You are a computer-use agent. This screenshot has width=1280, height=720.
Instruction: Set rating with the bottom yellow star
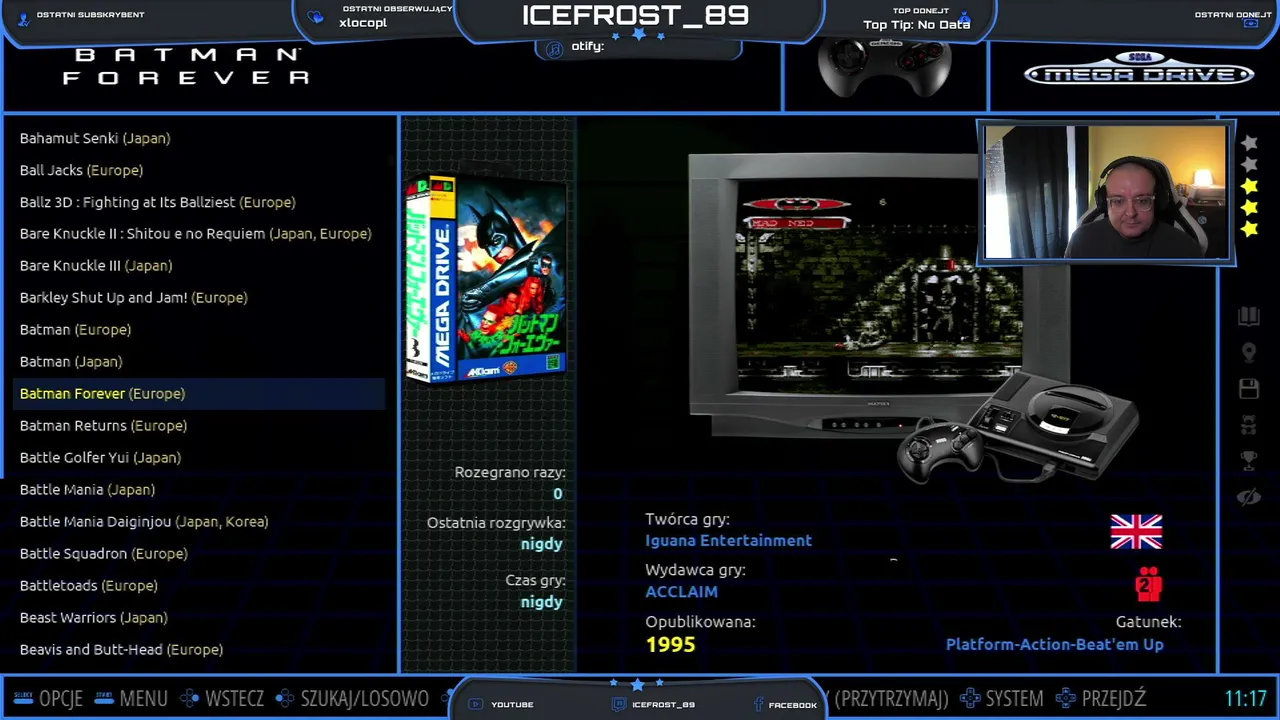[x=1249, y=229]
